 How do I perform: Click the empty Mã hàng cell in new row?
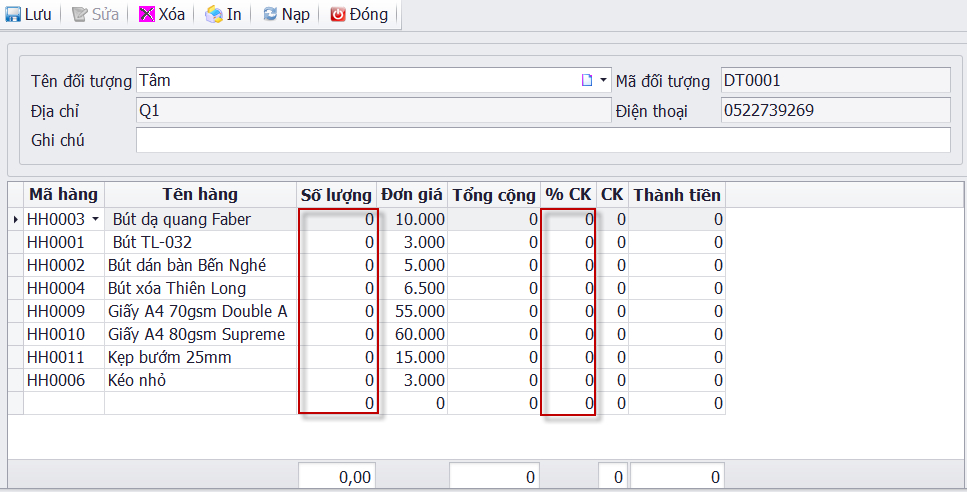coord(64,403)
